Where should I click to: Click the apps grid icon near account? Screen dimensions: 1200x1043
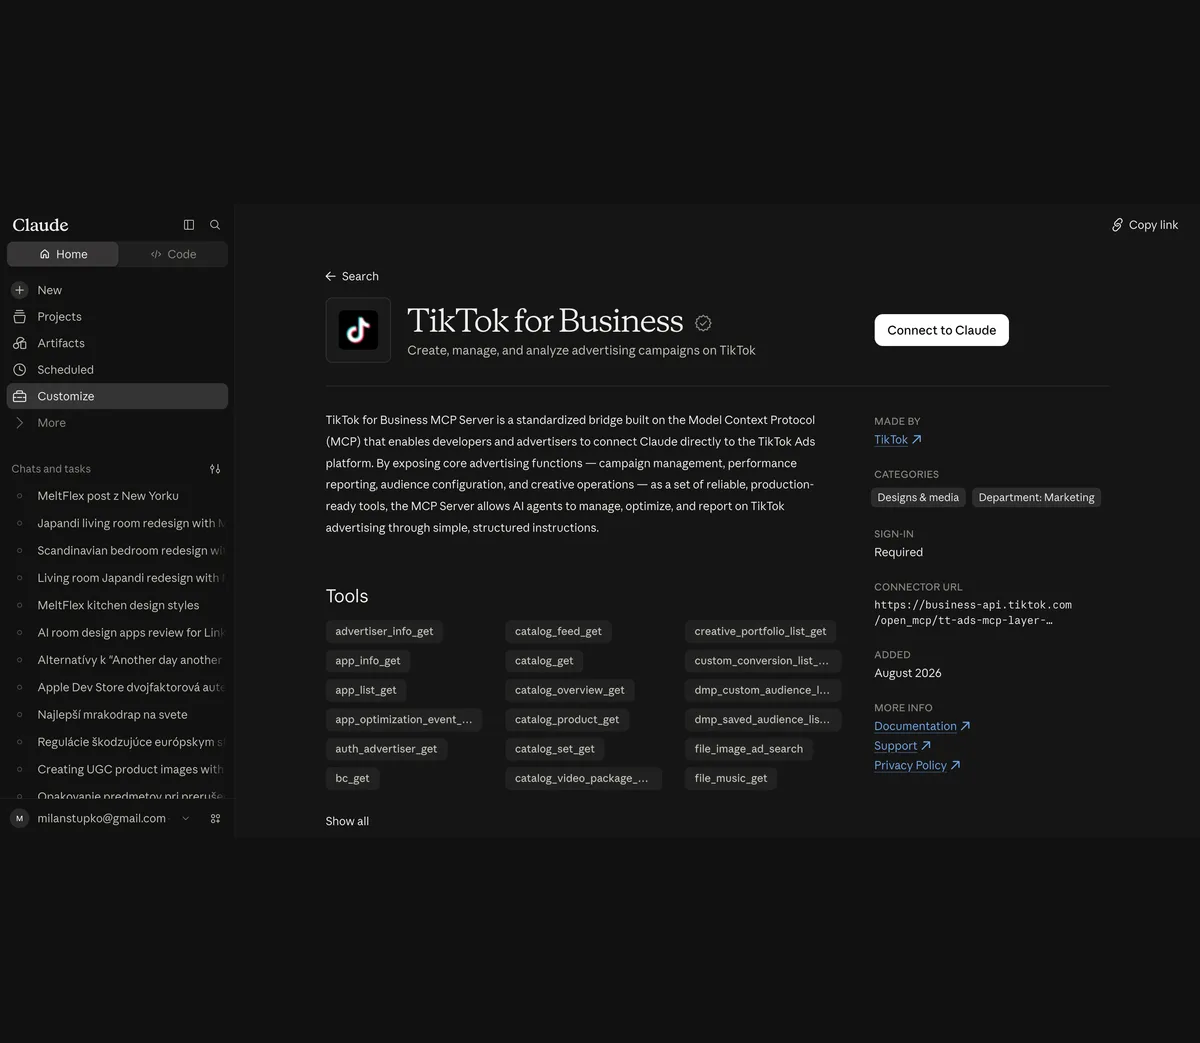click(215, 818)
